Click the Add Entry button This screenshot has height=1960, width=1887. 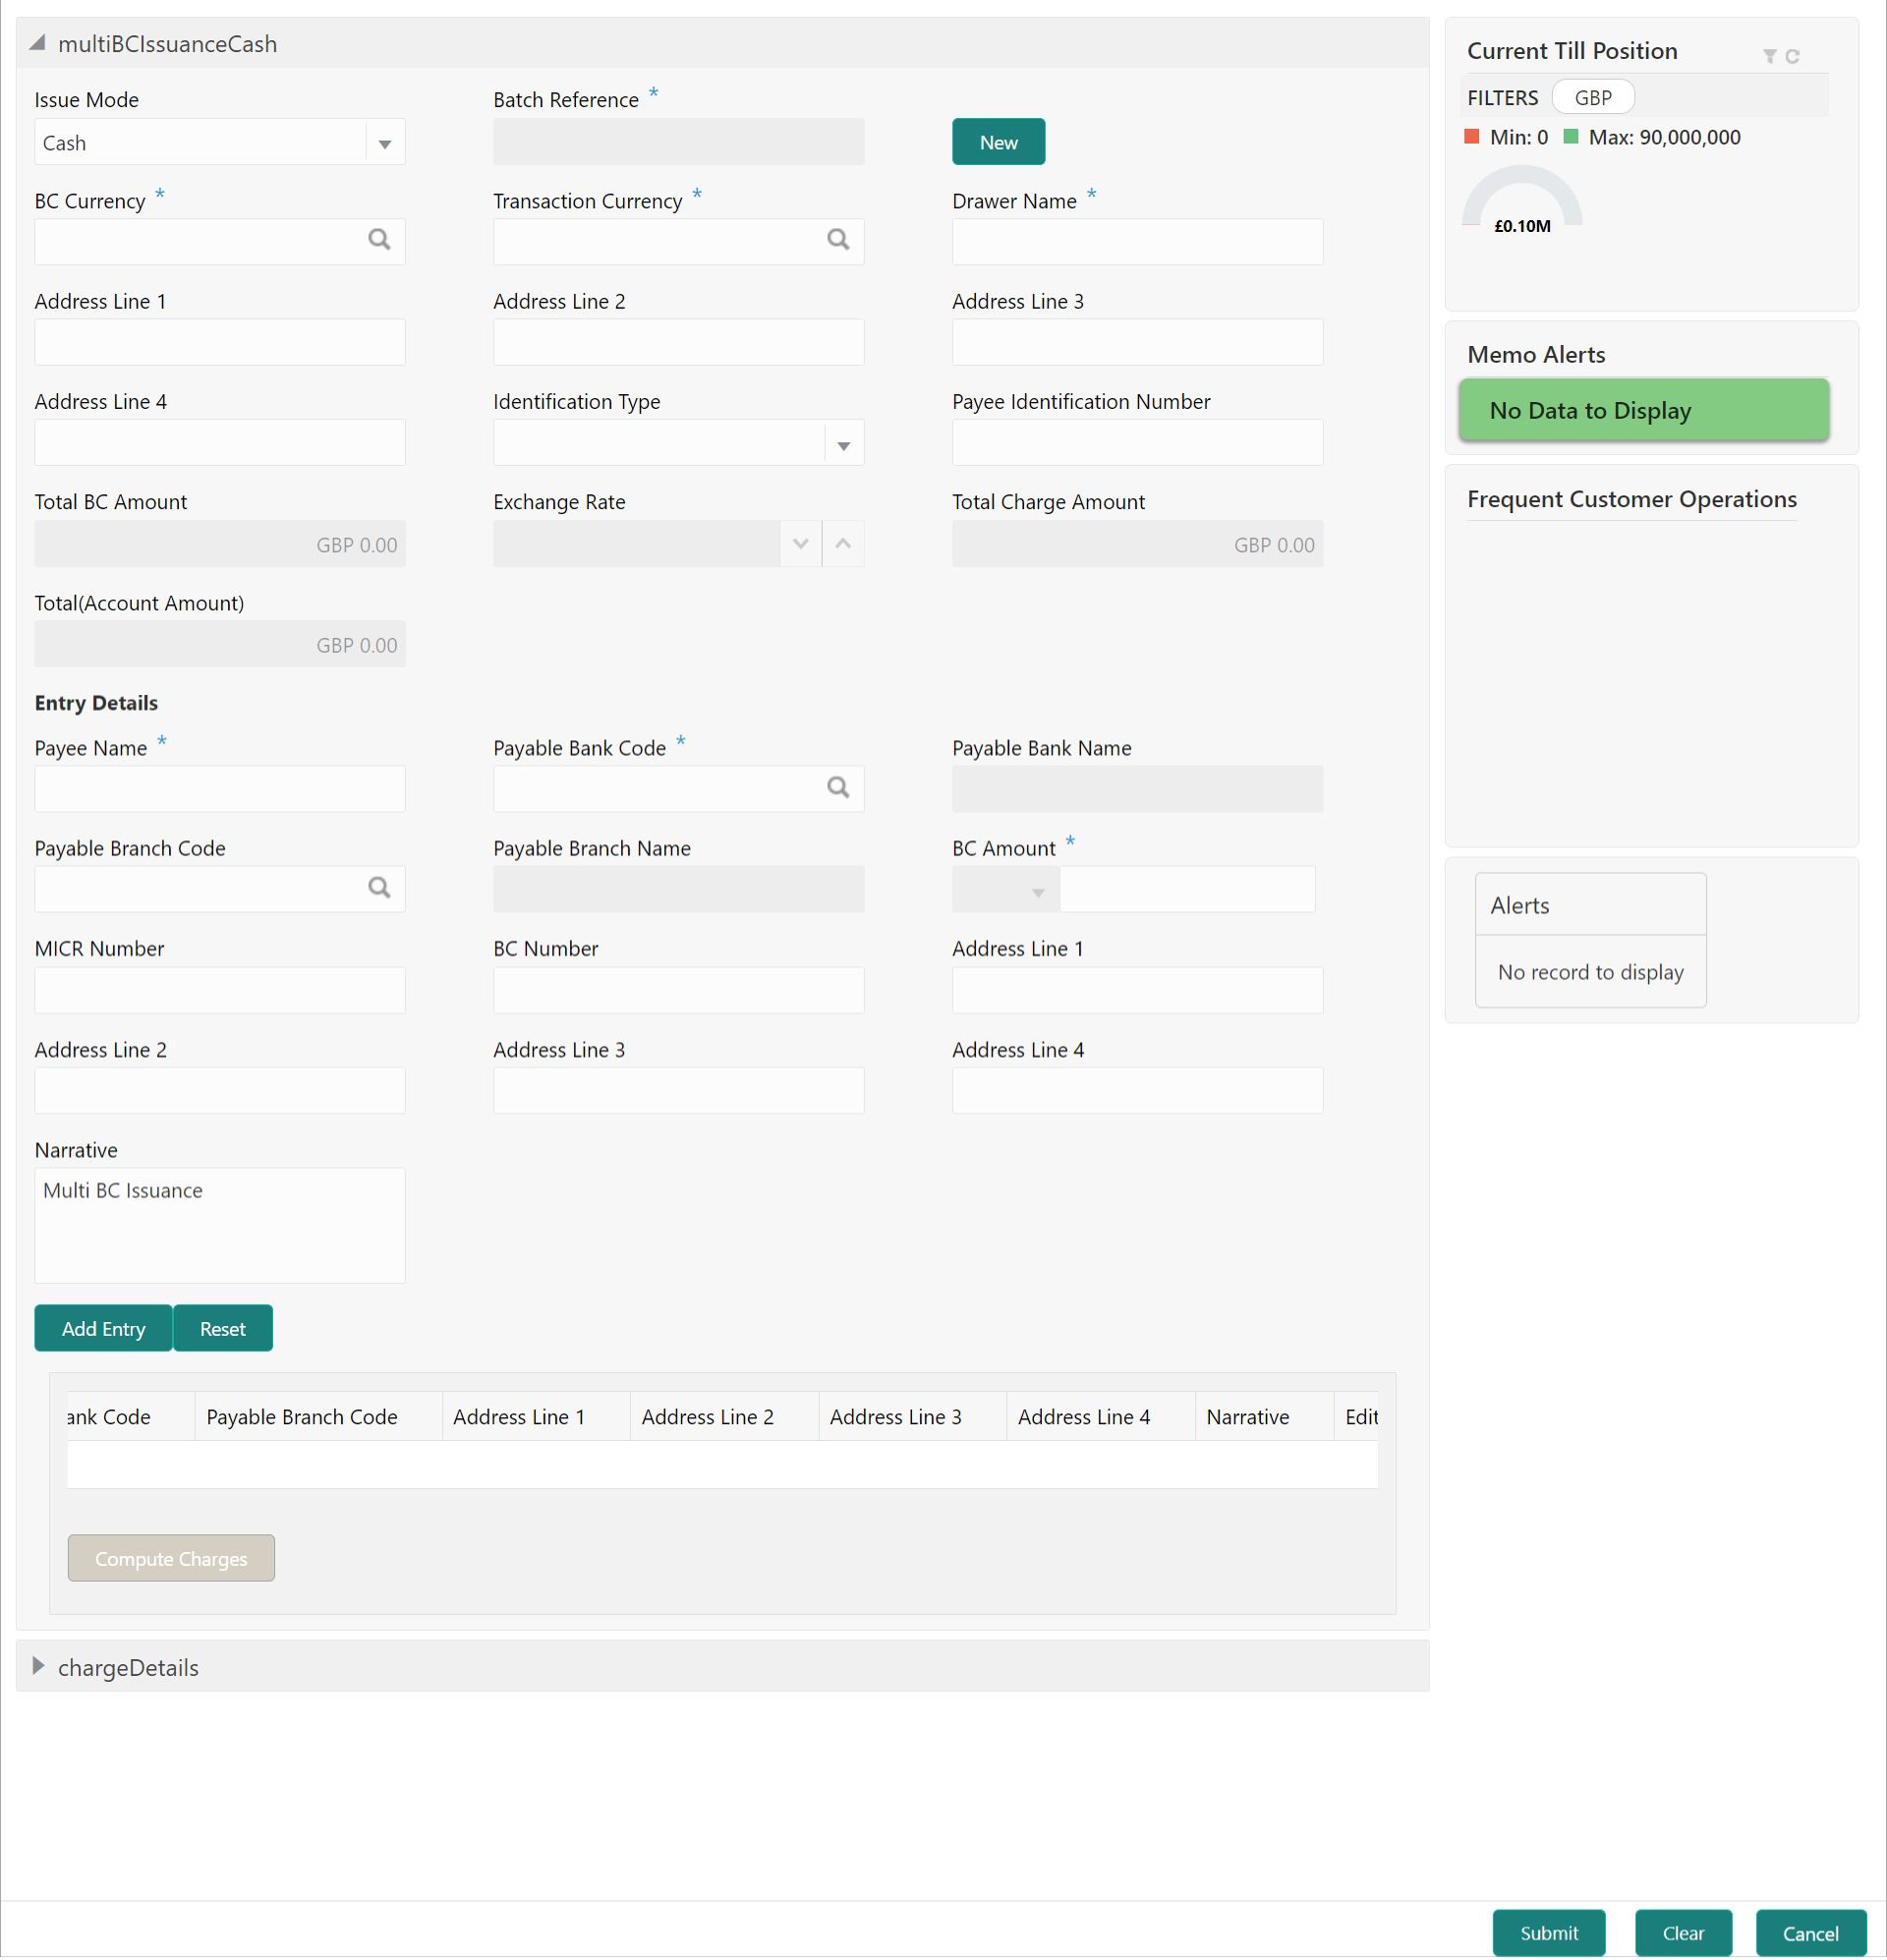(103, 1329)
